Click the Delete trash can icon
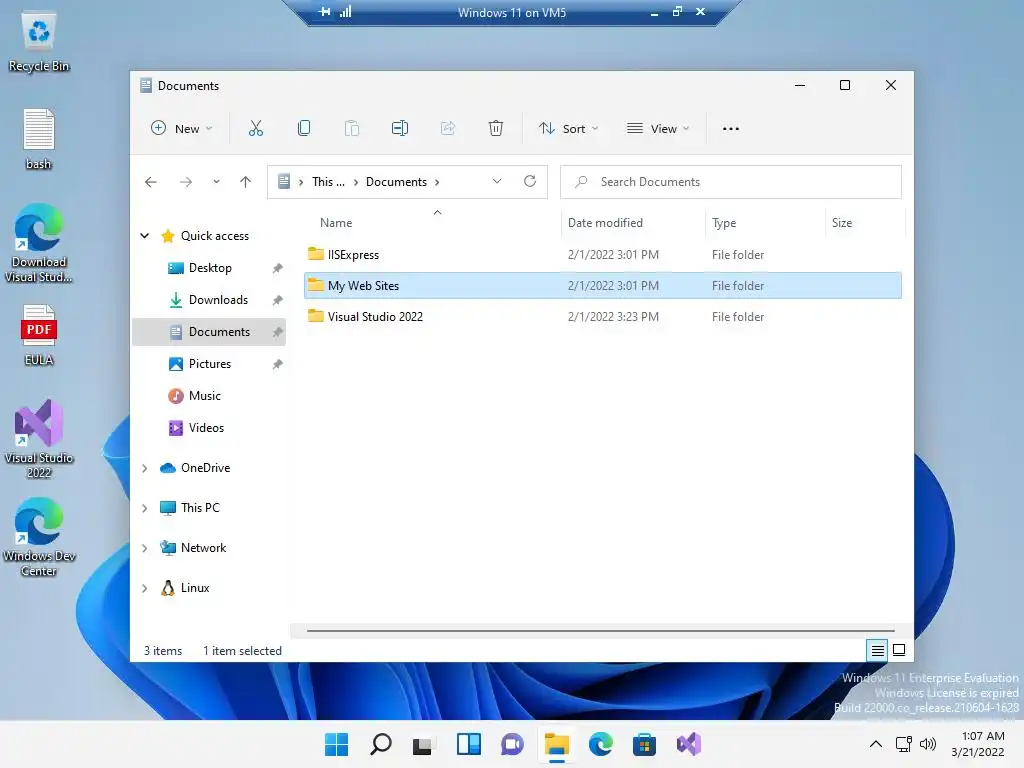 (496, 129)
